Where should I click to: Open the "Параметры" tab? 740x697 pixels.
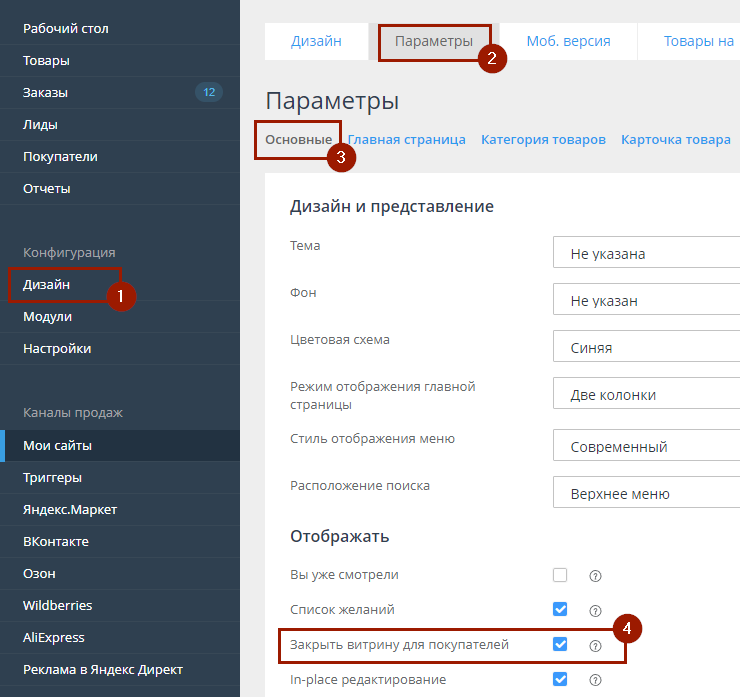pos(434,42)
